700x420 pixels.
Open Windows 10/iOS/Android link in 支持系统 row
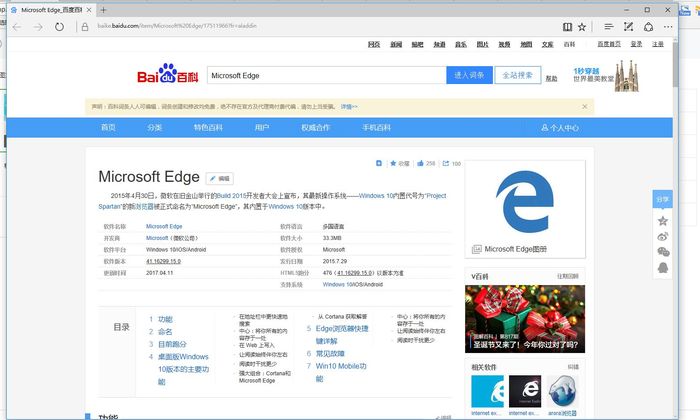pos(353,284)
